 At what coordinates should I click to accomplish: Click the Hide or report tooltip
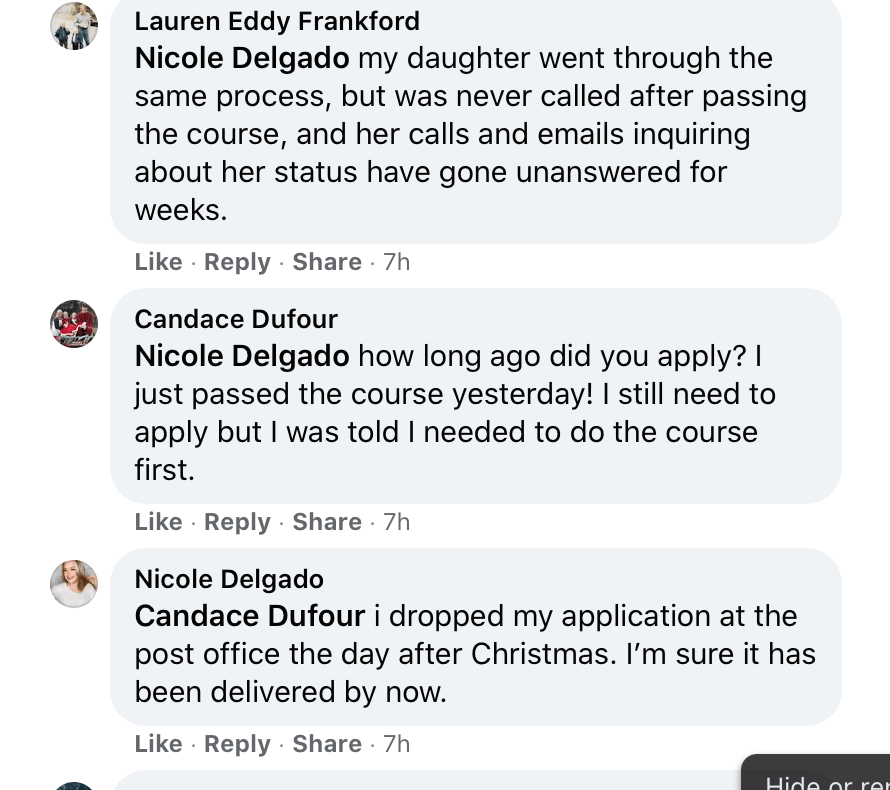[x=820, y=776]
